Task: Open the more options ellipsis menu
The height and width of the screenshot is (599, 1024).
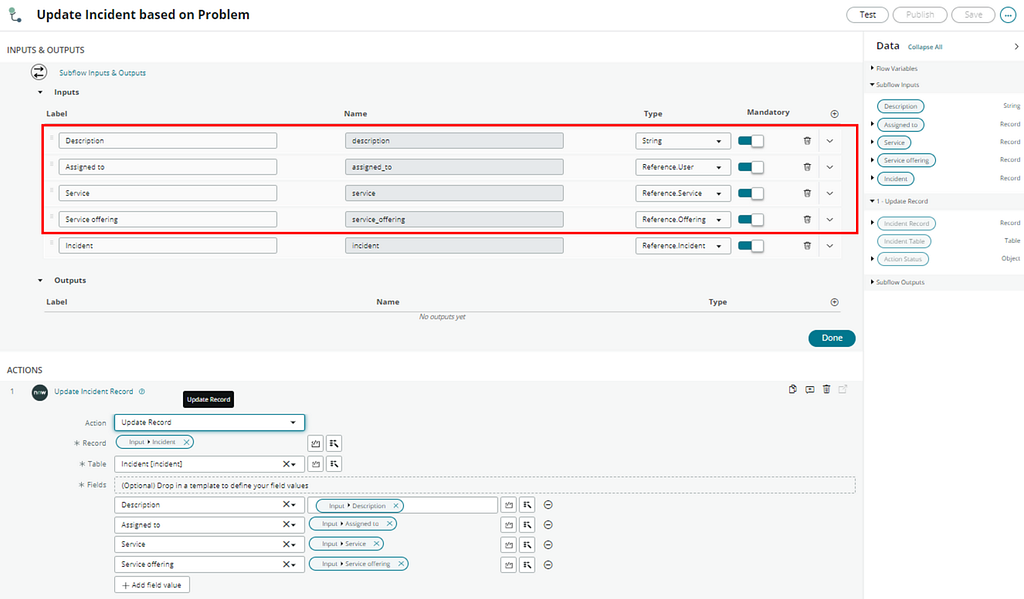Action: [1008, 14]
